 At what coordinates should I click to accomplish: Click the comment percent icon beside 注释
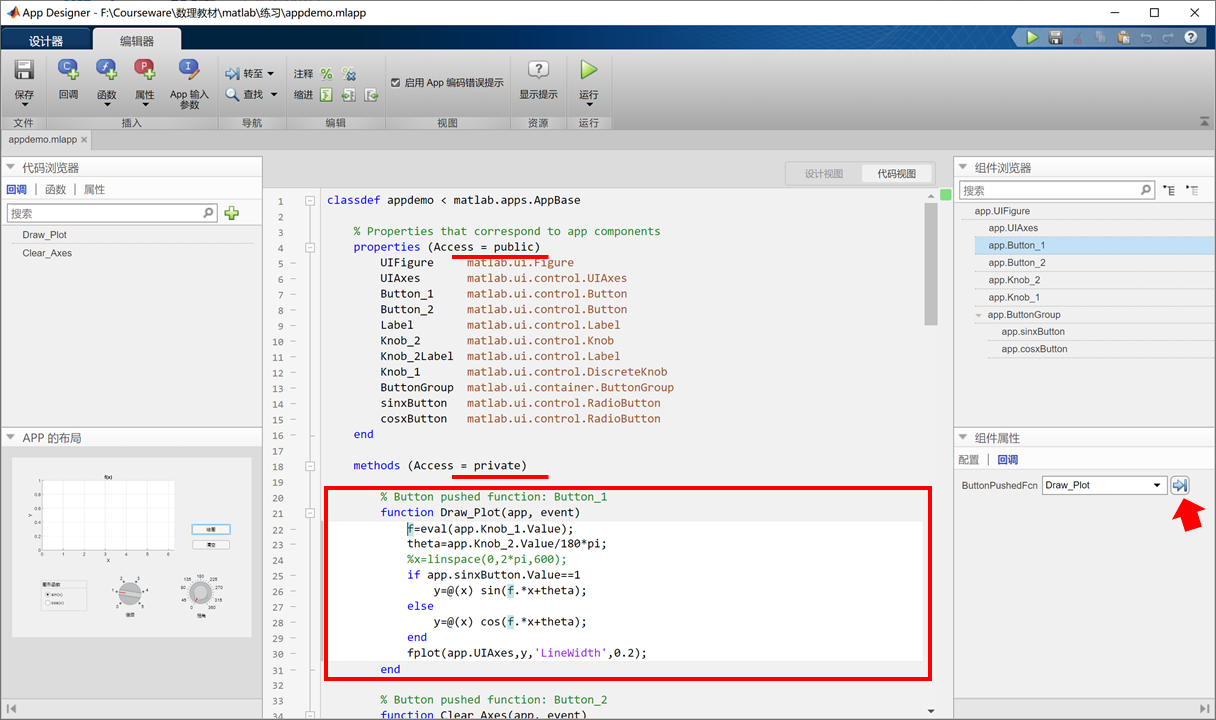click(x=326, y=74)
